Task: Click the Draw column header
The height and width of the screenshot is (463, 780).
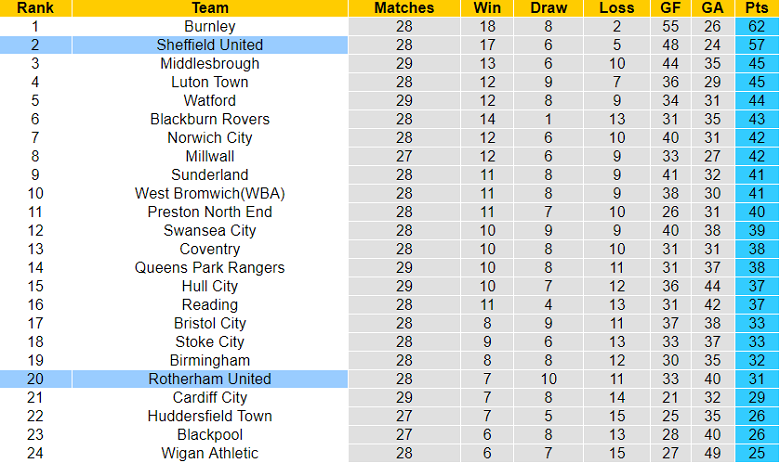Action: 548,8
